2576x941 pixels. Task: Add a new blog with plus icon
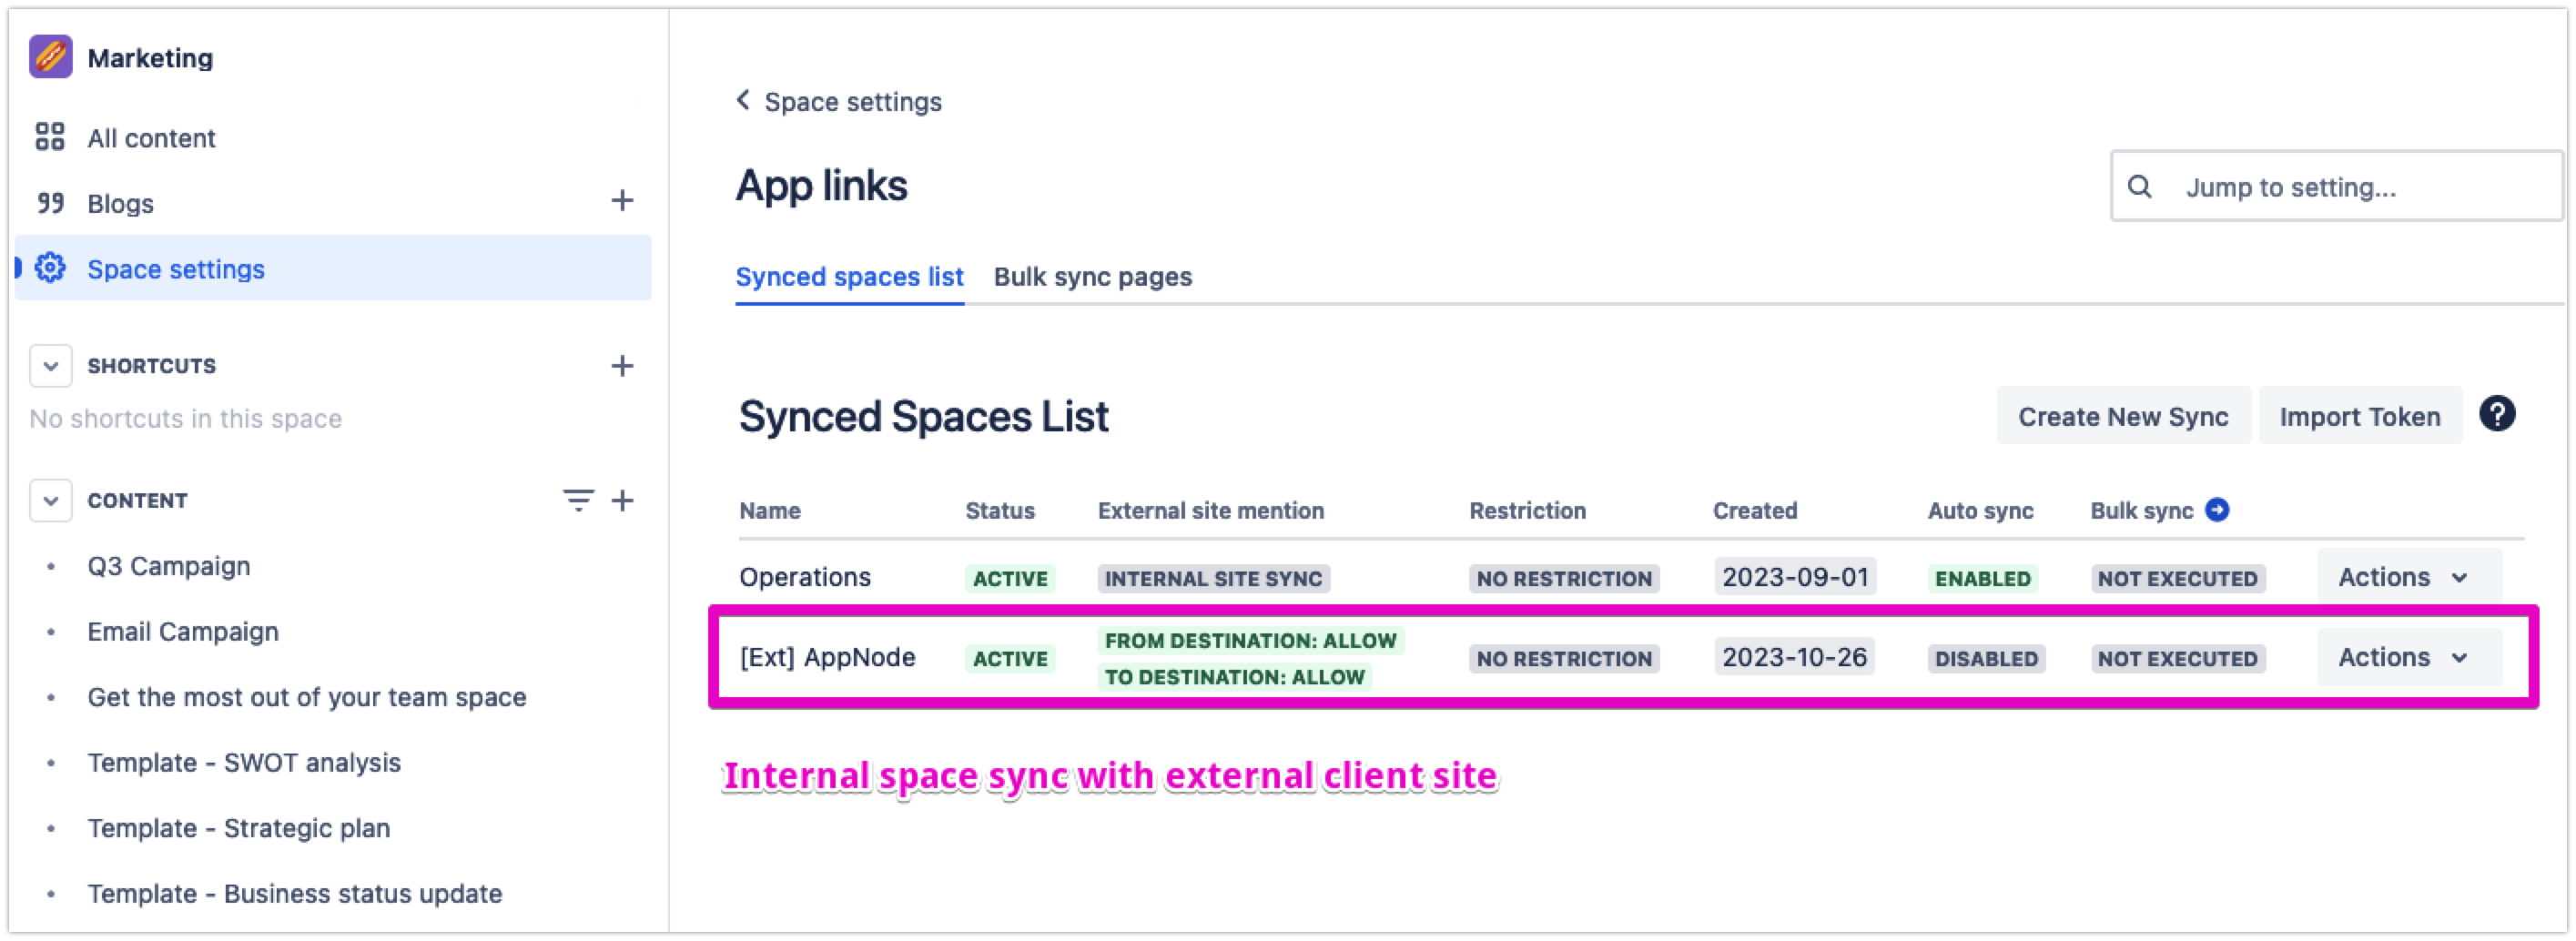[x=622, y=201]
